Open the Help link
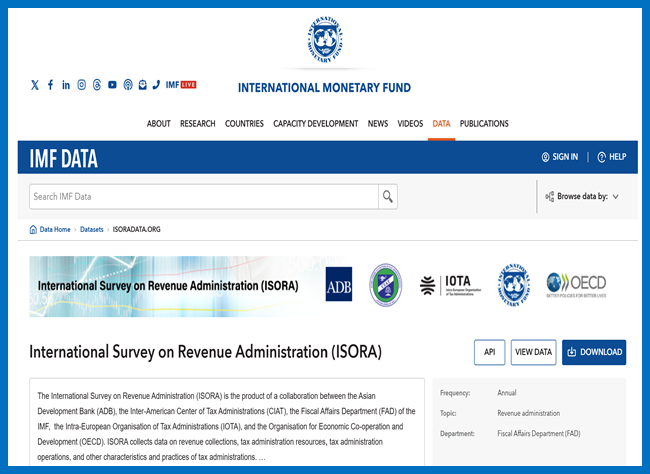This screenshot has height=474, width=650. tap(611, 157)
